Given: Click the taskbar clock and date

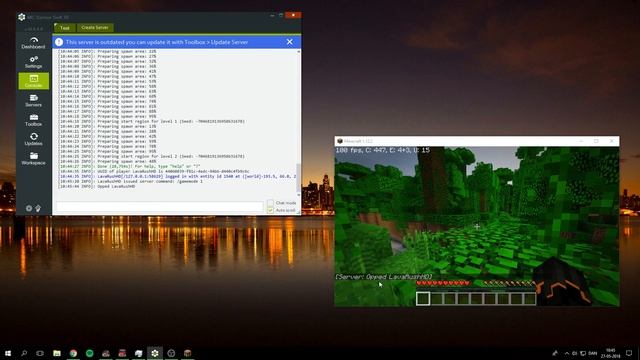Looking at the screenshot, I should [x=611, y=353].
